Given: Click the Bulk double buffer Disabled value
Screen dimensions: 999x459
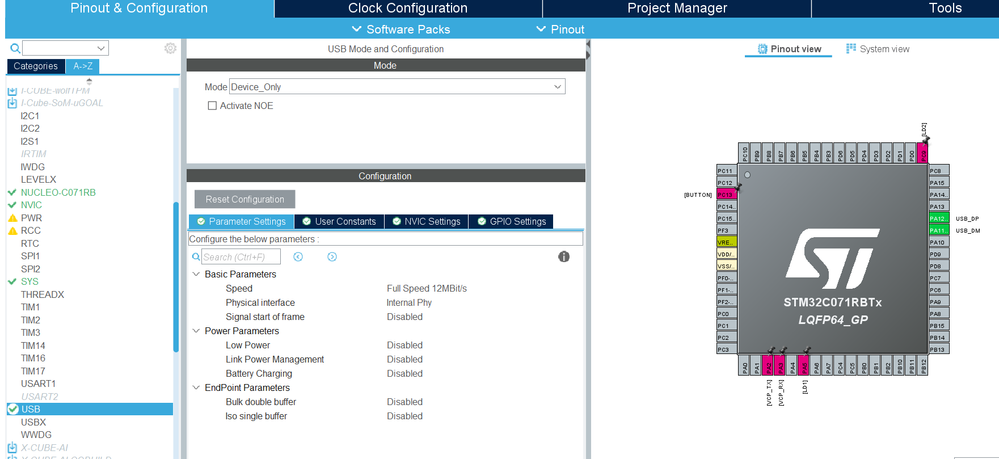Looking at the screenshot, I should (x=405, y=402).
